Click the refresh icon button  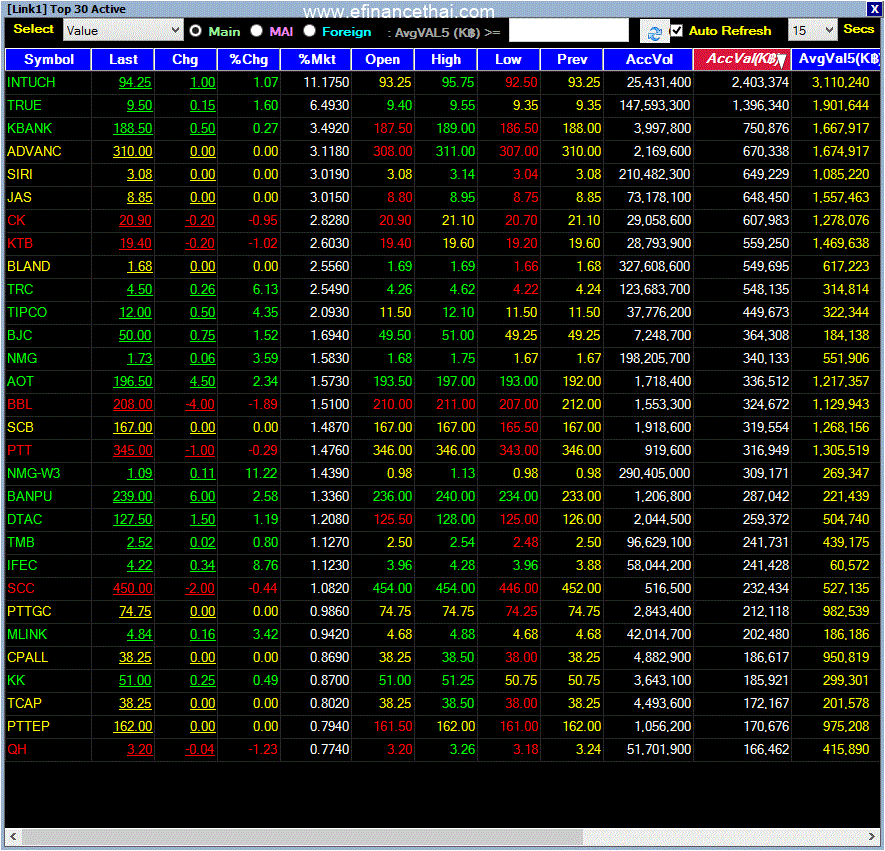654,32
